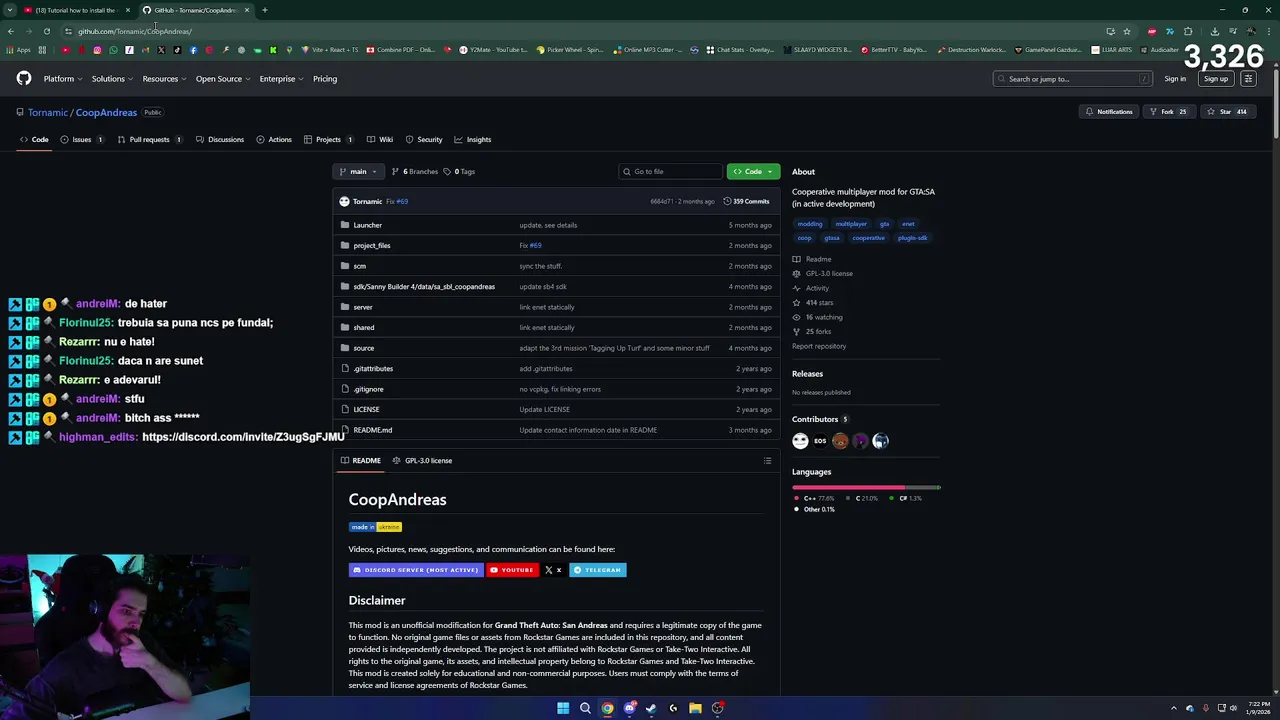Open the main branch selector dropdown
Image resolution: width=1280 pixels, height=720 pixels.
(x=357, y=172)
